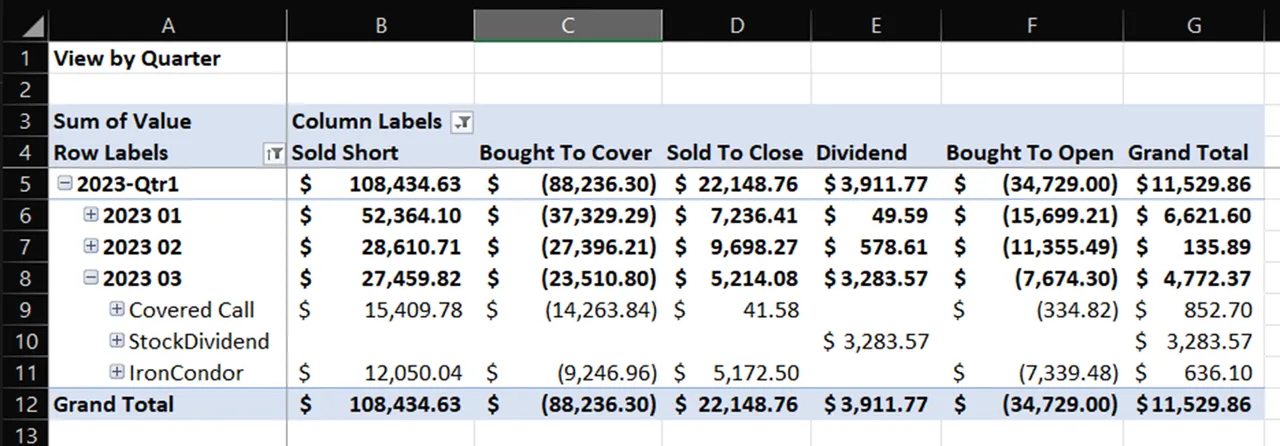
Task: Expand the IronCondor row
Action: [118, 373]
